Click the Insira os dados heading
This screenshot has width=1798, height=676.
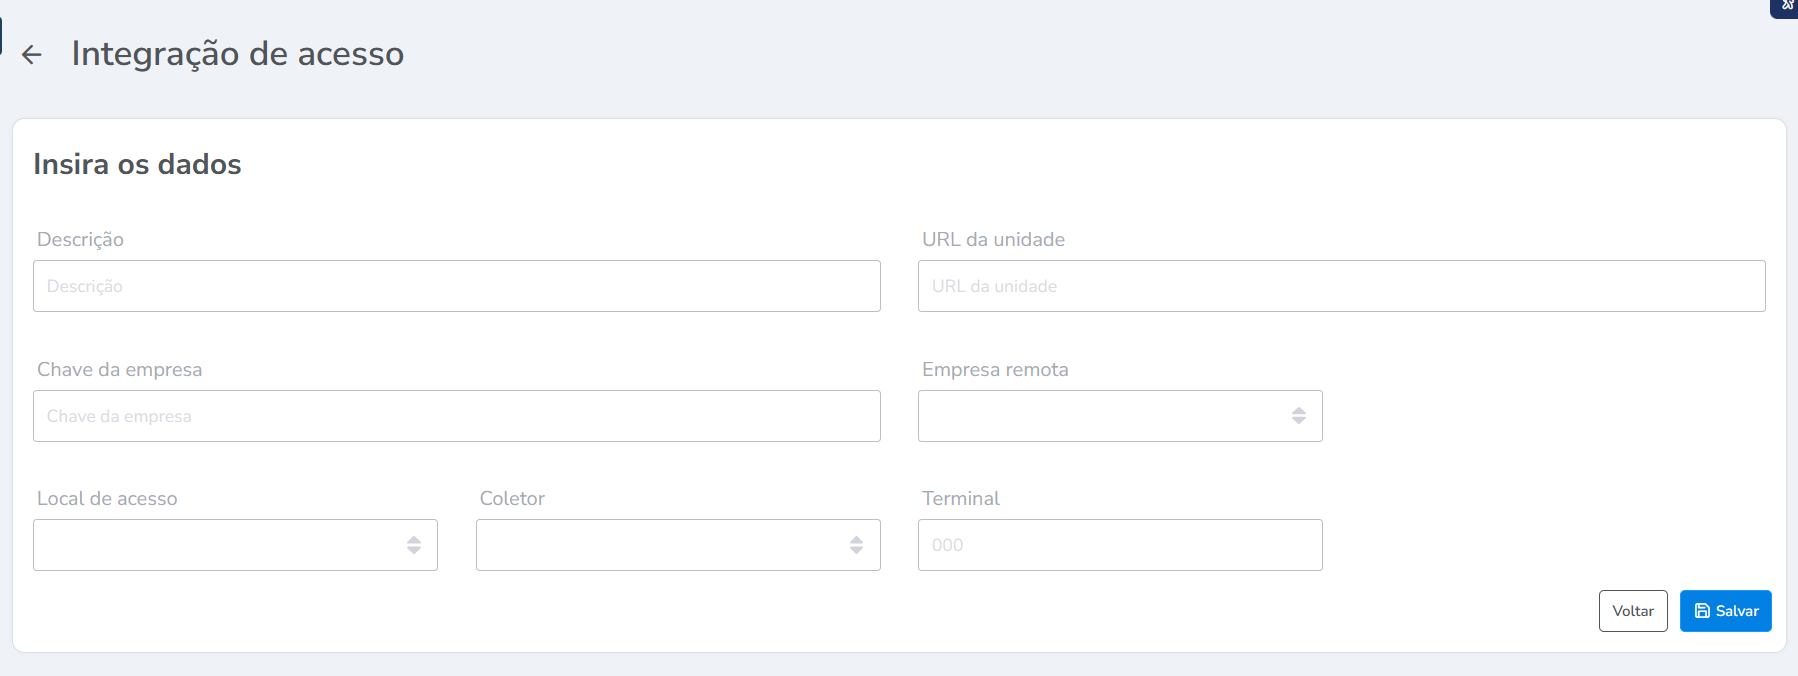coord(137,164)
